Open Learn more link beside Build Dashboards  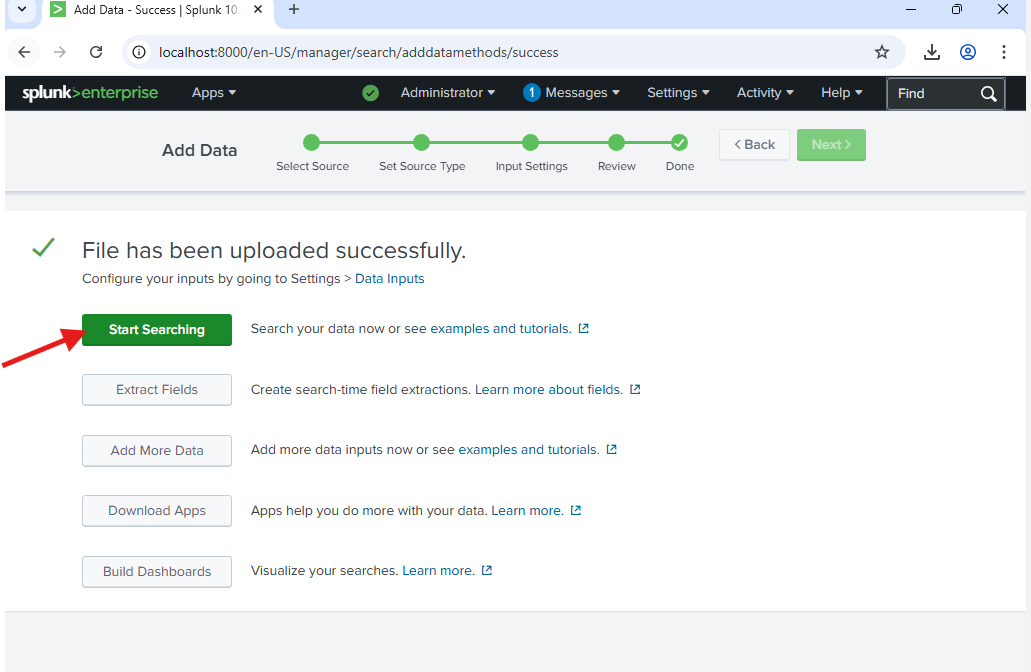click(439, 571)
